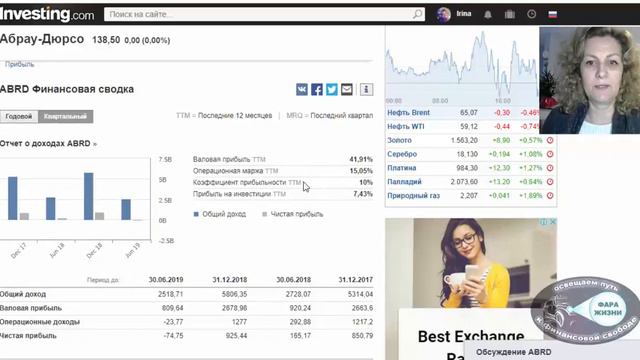Click the Абрау-Дюрсо stock title

pos(42,39)
